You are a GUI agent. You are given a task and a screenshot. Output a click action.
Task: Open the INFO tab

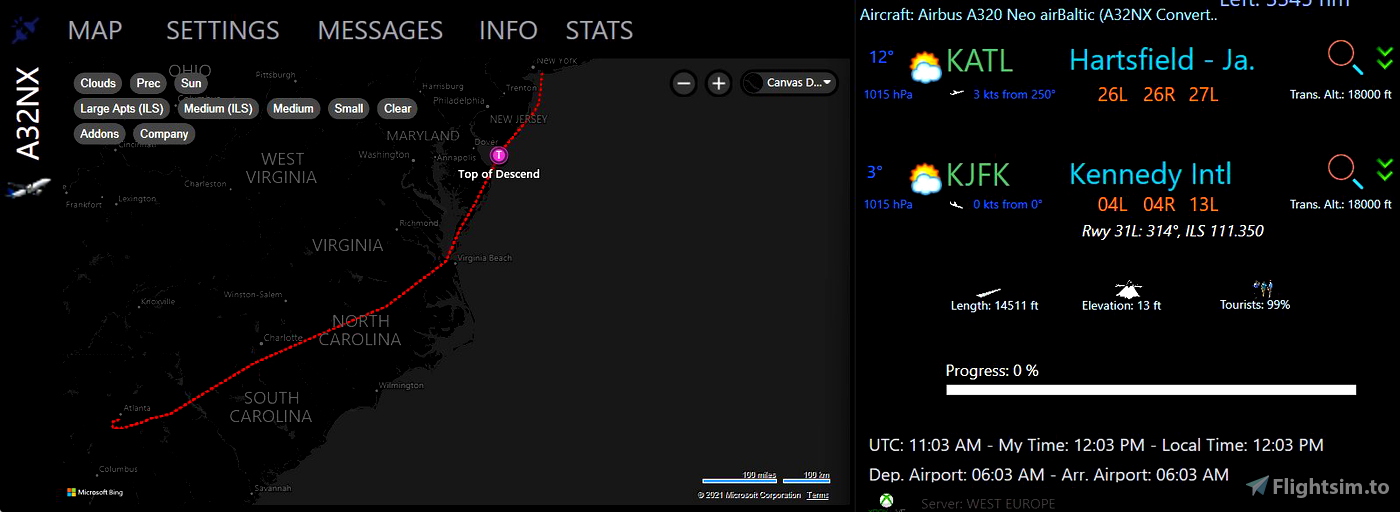(508, 30)
